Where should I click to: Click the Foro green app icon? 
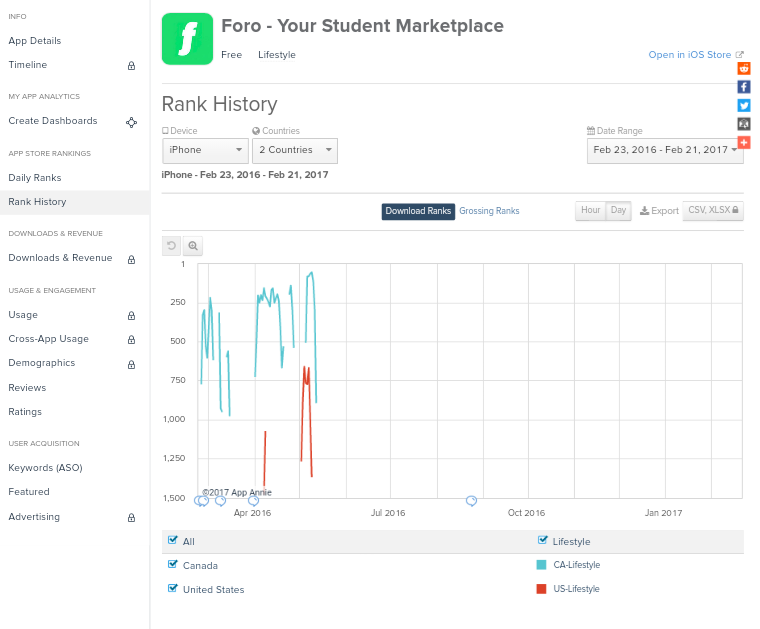187,39
